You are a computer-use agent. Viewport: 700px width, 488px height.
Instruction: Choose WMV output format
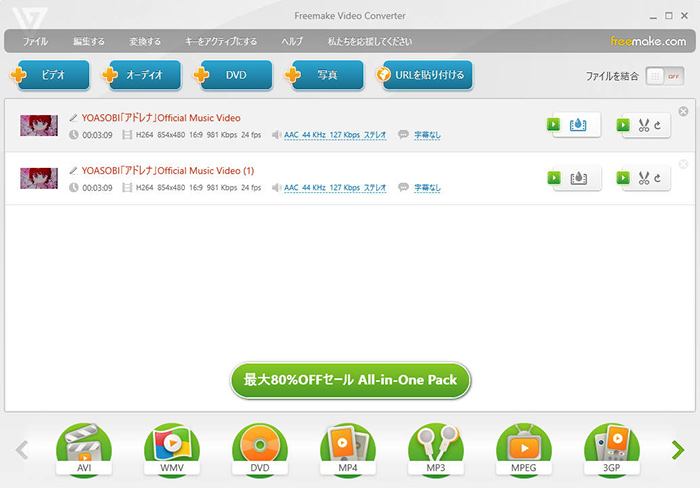click(x=172, y=450)
